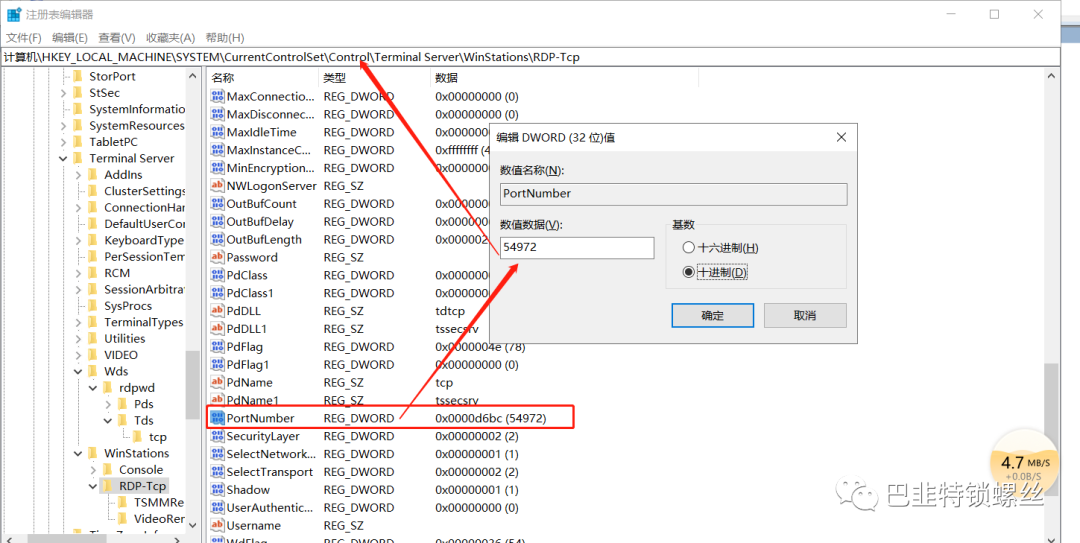Collapse the Terminal Server tree node

(63, 158)
